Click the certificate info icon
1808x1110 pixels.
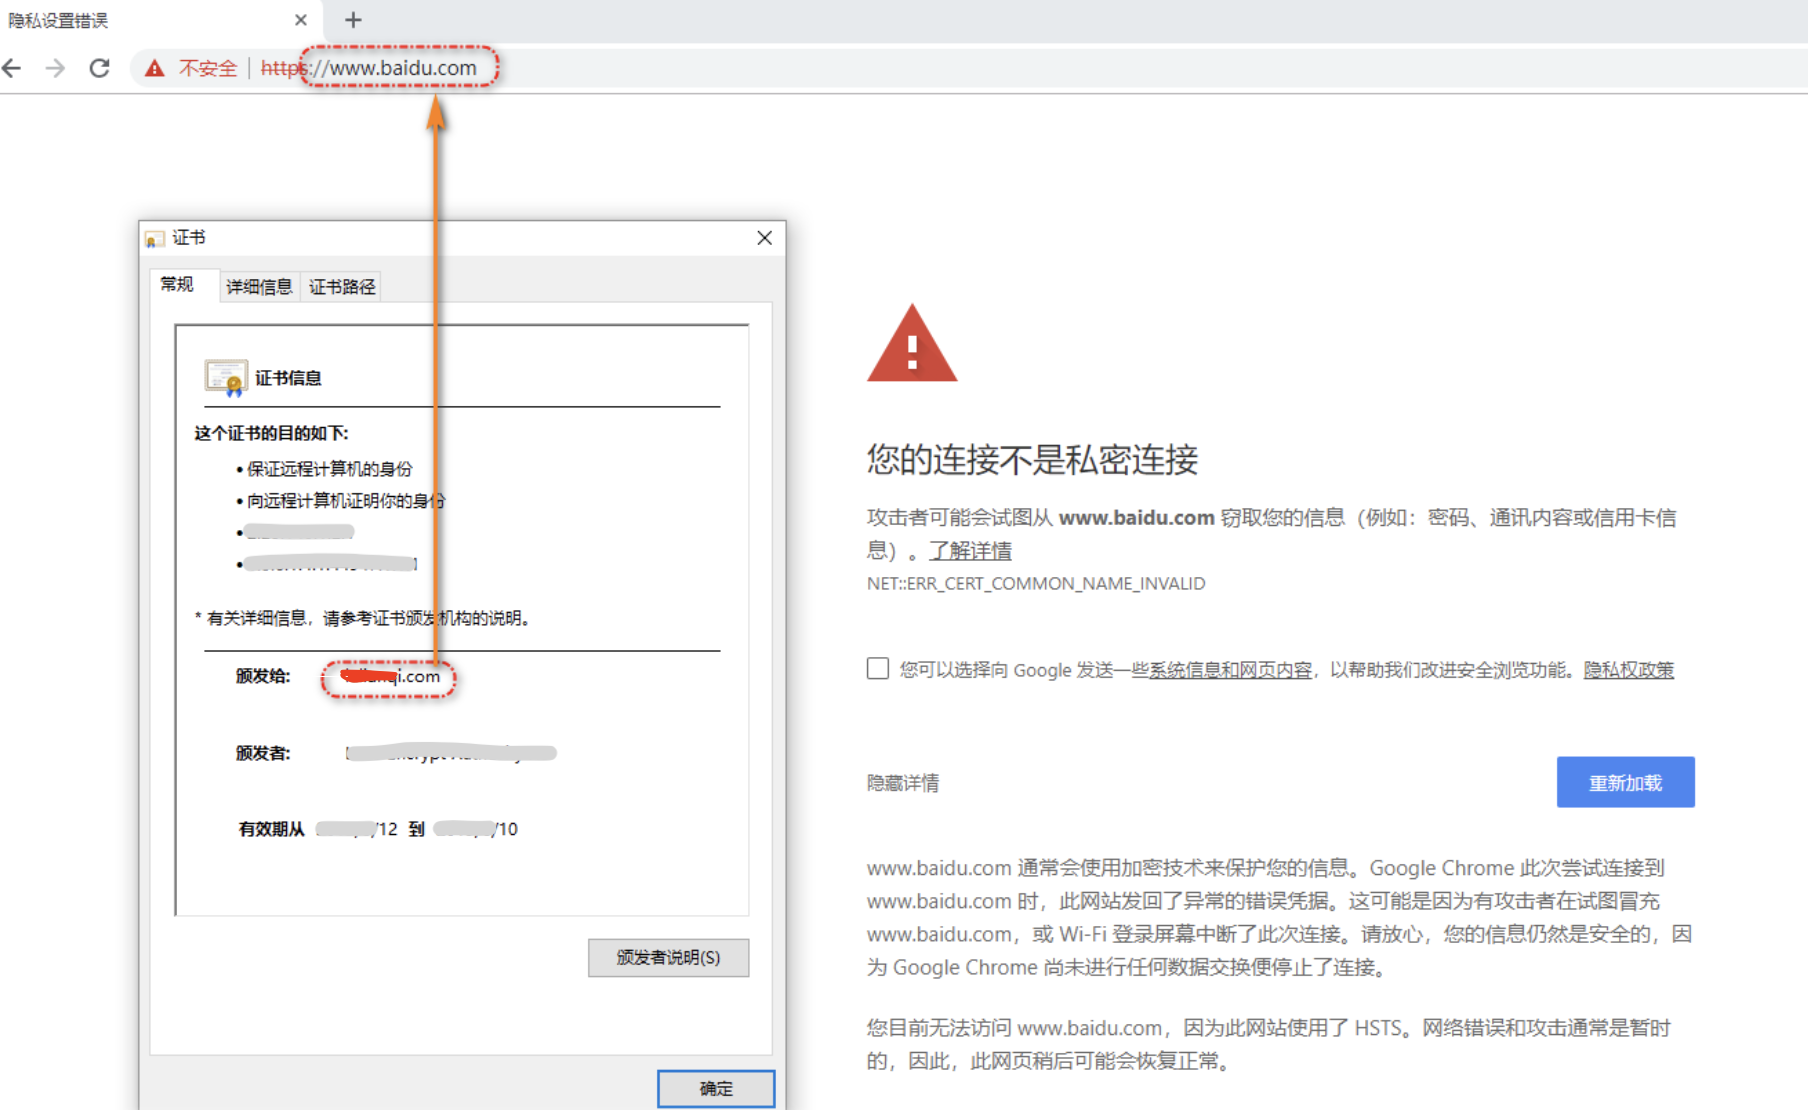(x=225, y=378)
